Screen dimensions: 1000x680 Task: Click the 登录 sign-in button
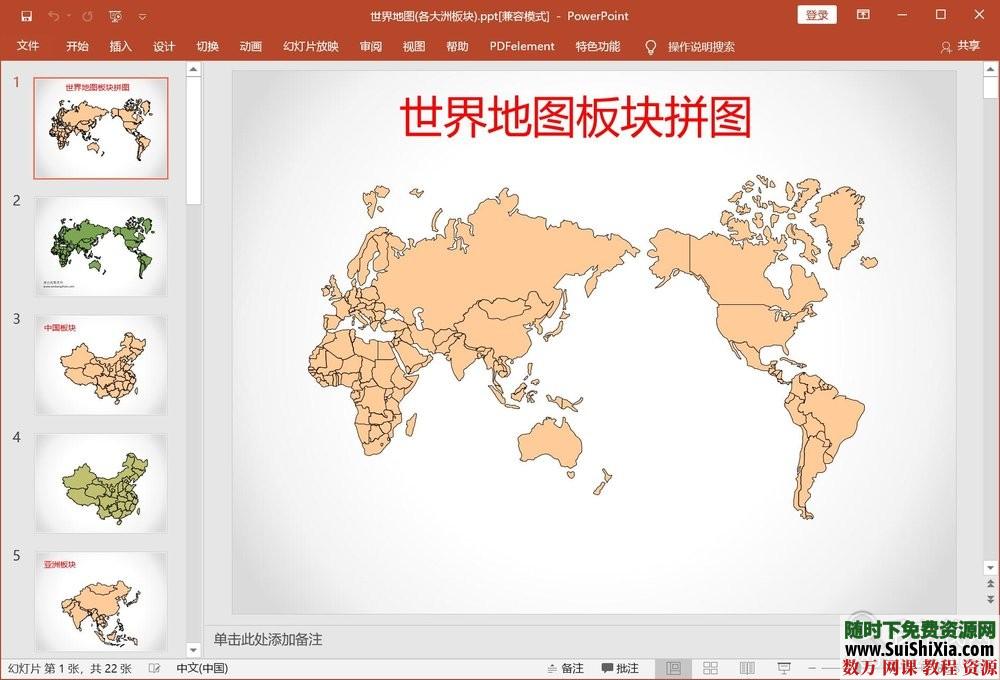click(816, 15)
